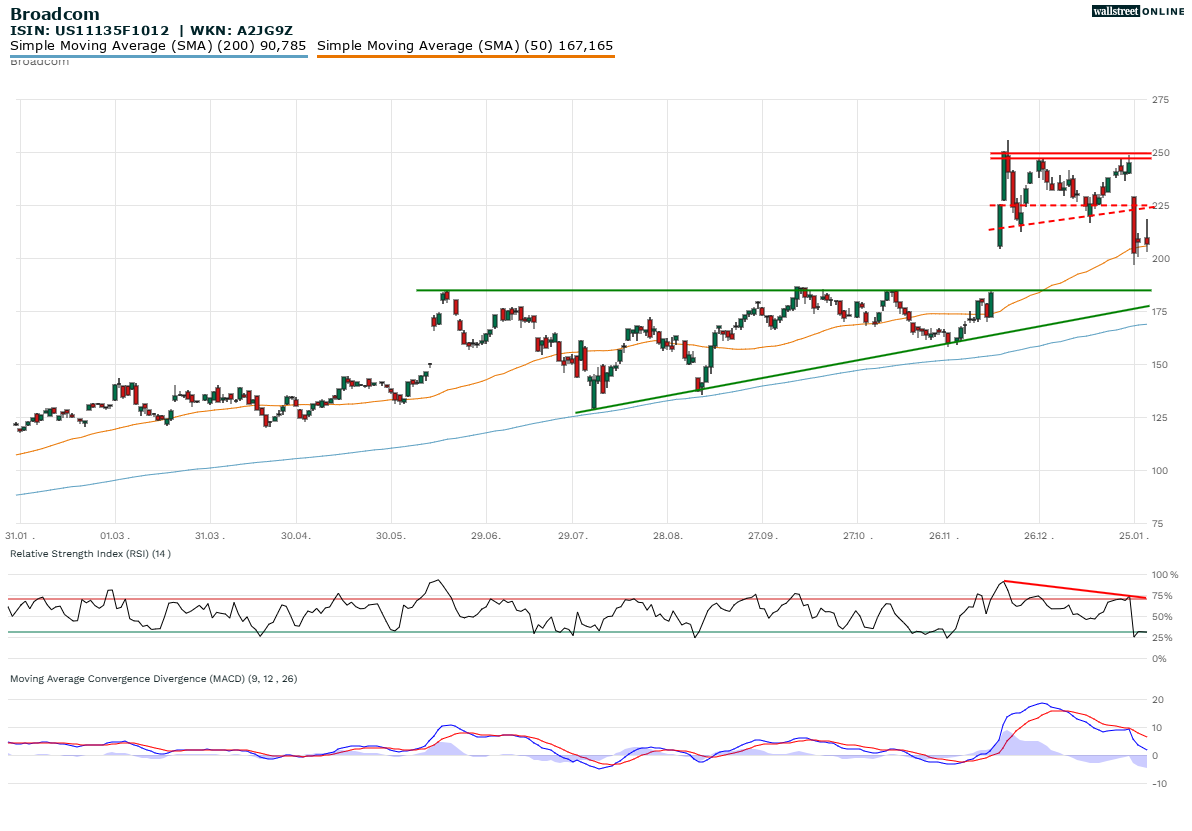The width and height of the screenshot is (1192, 831).
Task: Click the 0% RSI axis label
Action: (x=1159, y=659)
